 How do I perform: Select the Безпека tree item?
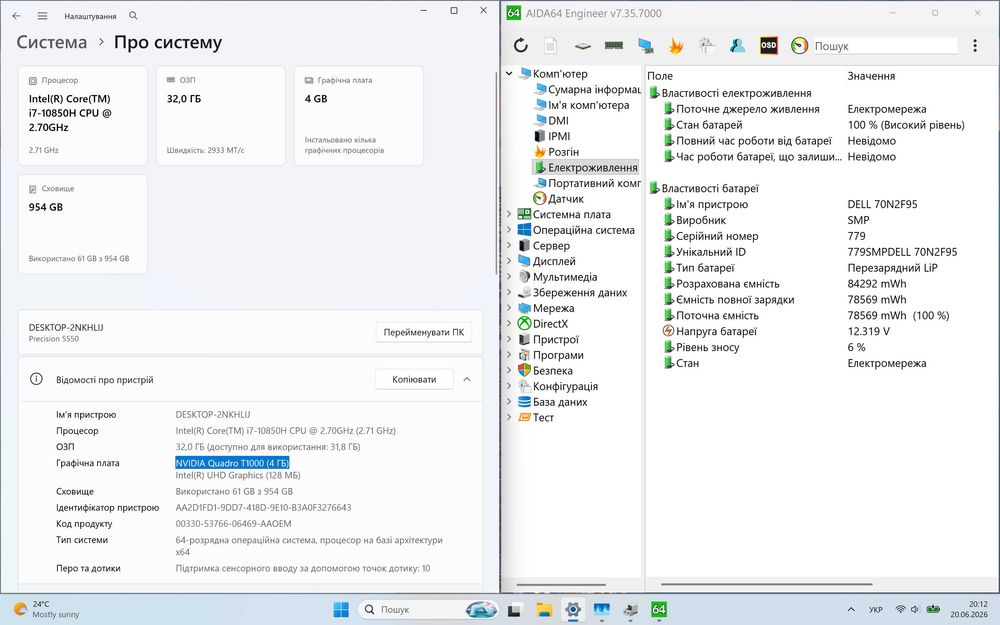click(545, 371)
